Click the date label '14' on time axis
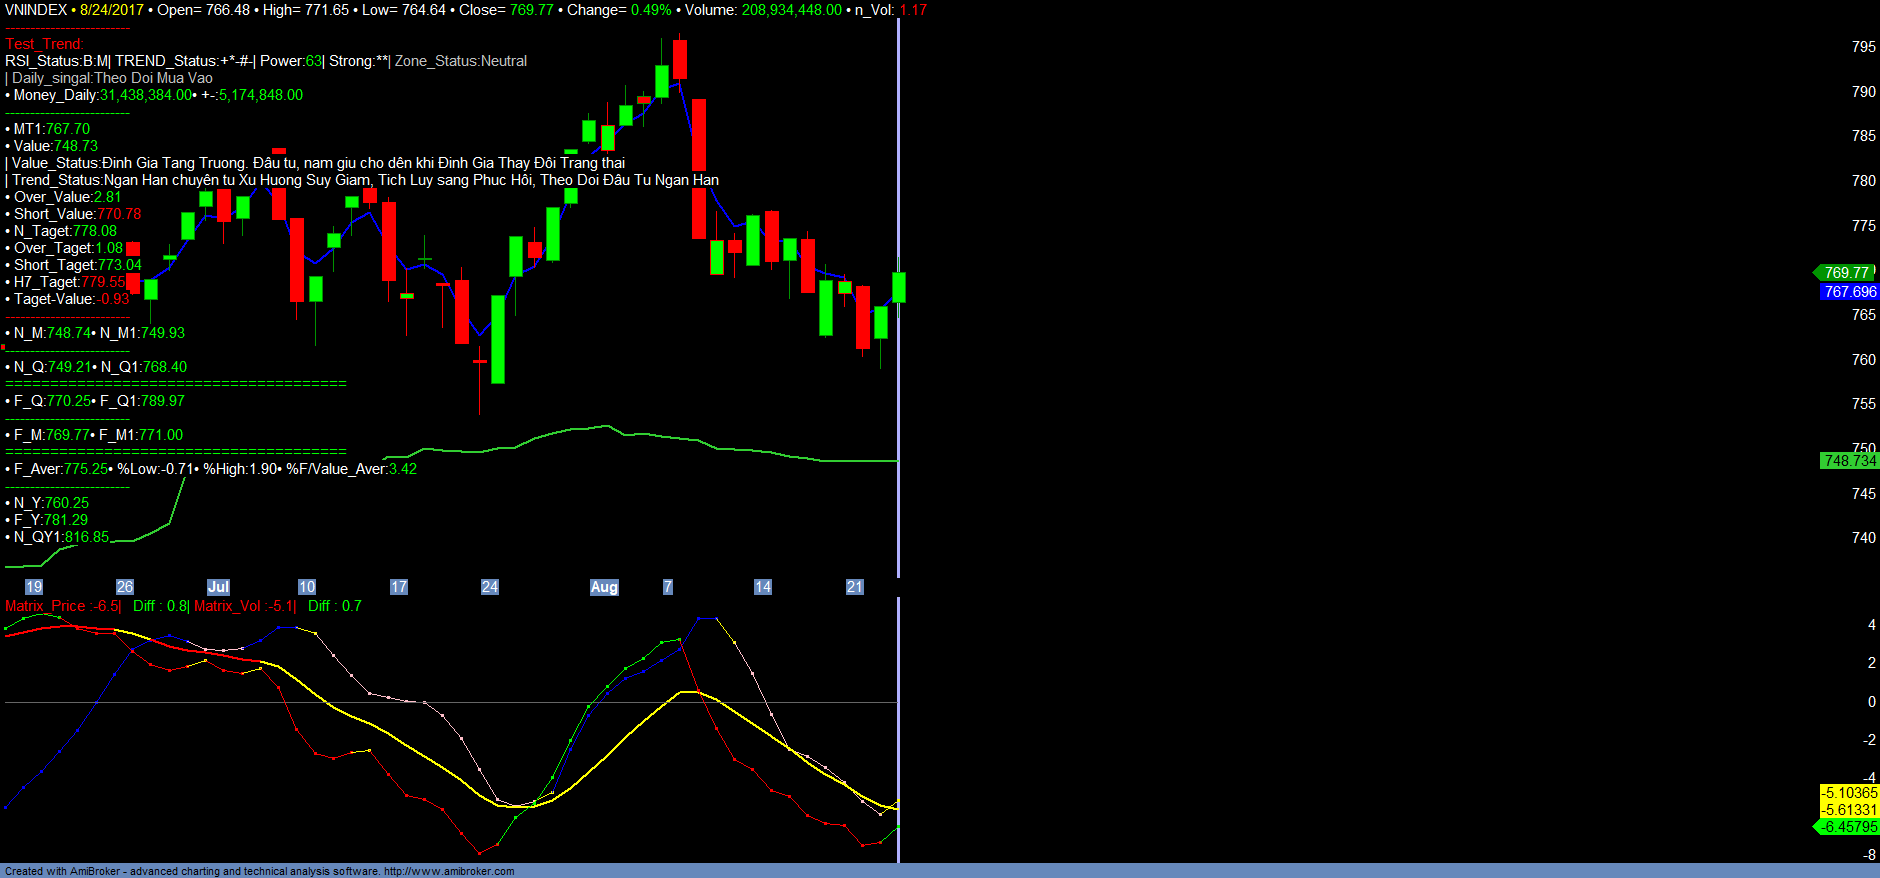 763,587
